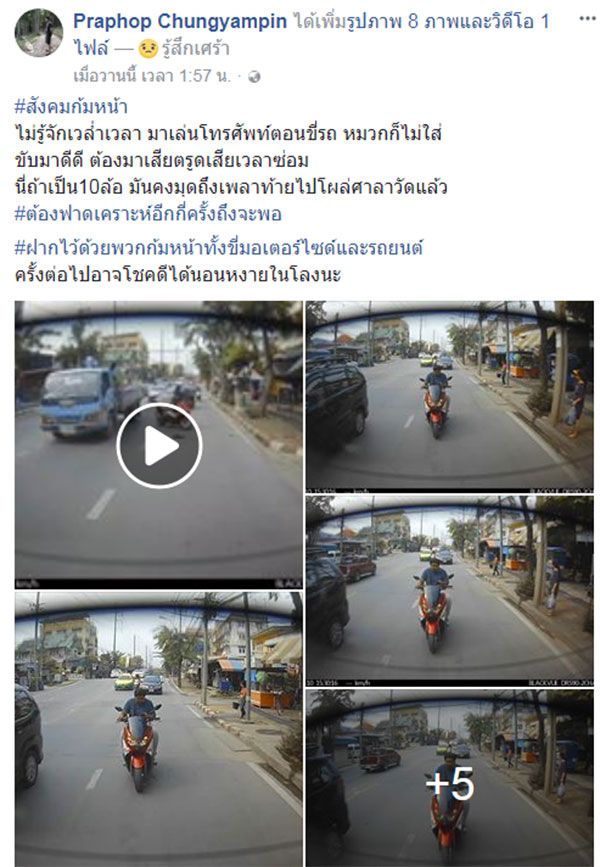Open the hashtag #ฝากไว้ด้วยพวกก้มหน้าทั้งขี่มอเตอร์ไซด์และรถยนต์

pyautogui.click(x=218, y=248)
